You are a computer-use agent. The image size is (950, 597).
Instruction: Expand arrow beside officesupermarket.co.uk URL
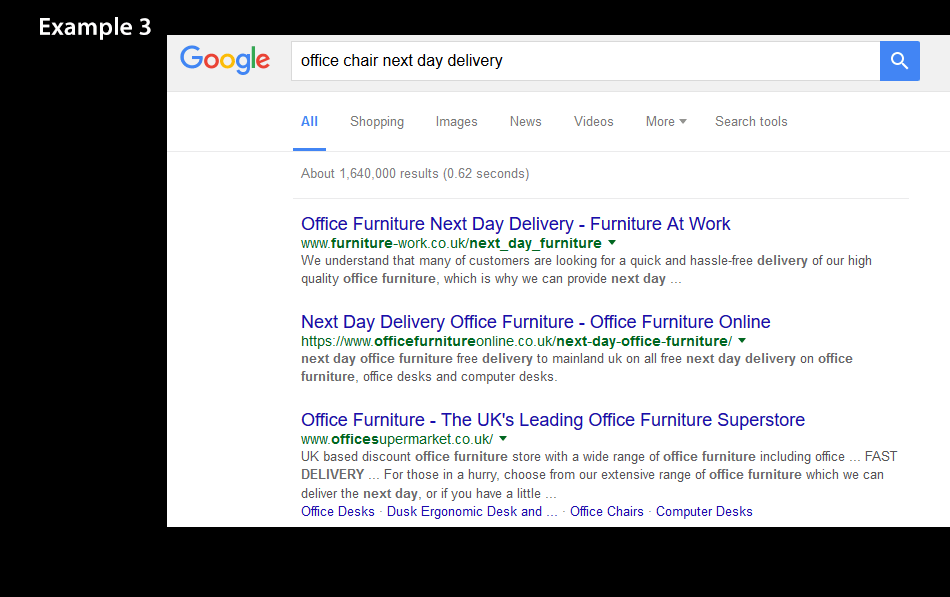503,439
